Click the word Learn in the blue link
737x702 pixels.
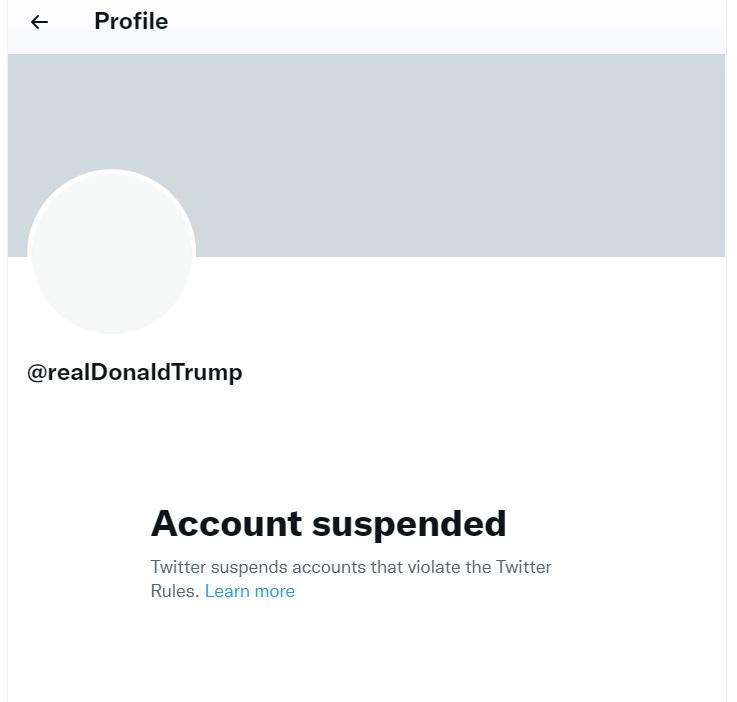pos(227,591)
